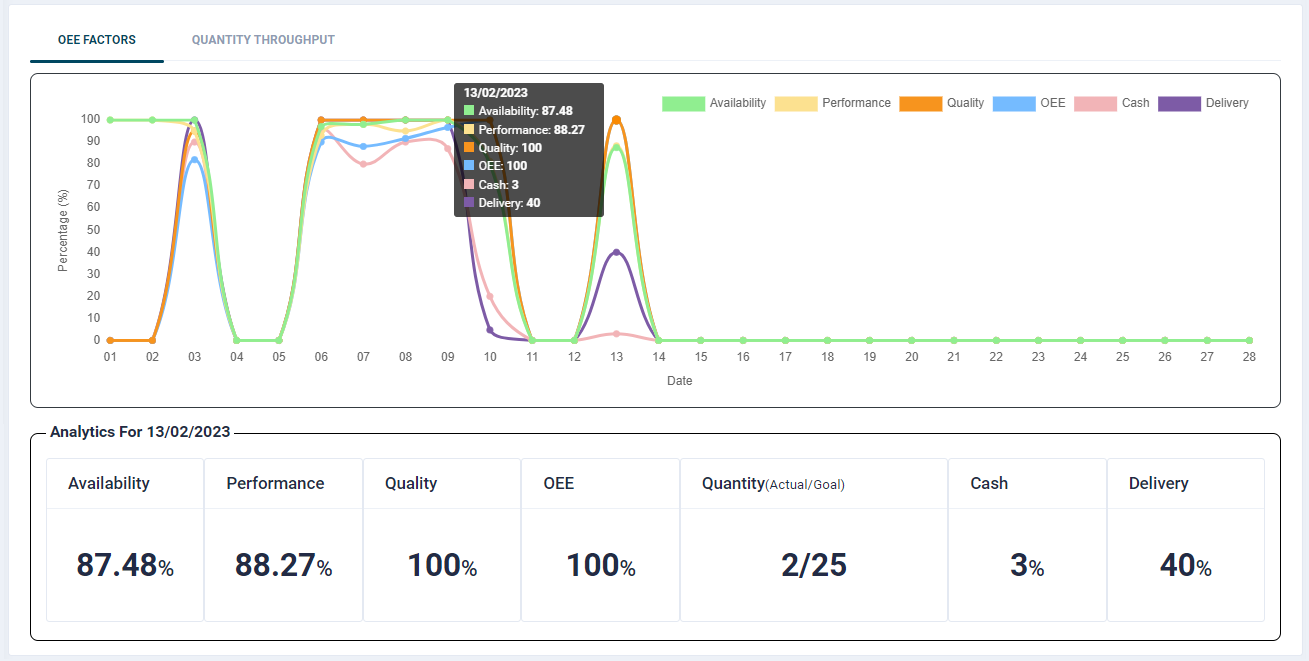Click the Delivery 40% card
Screen dimensions: 1309x661
tap(1185, 540)
